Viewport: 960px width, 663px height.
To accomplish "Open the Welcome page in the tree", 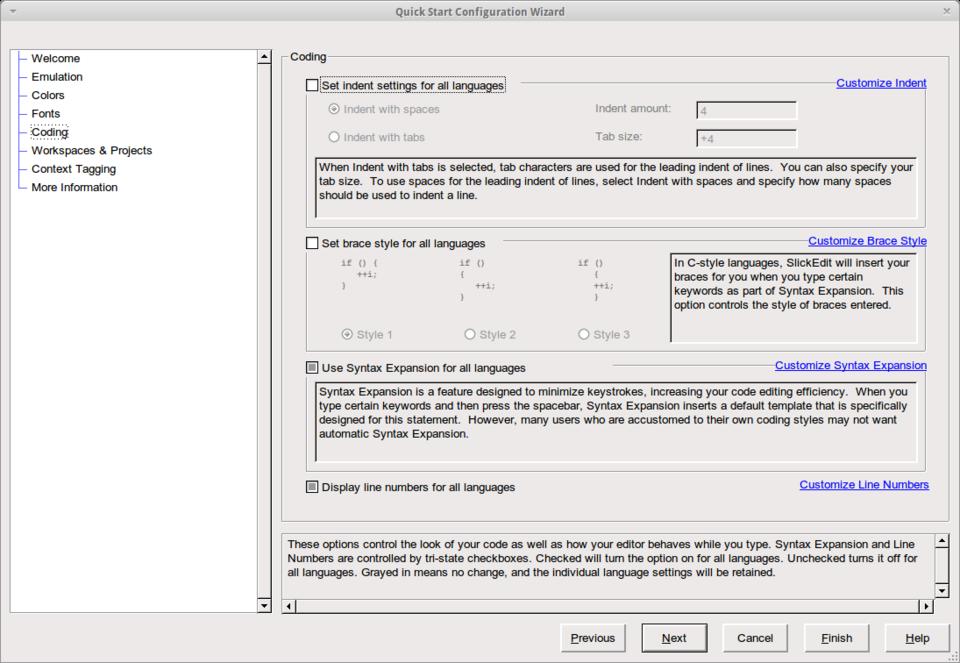I will coord(55,58).
